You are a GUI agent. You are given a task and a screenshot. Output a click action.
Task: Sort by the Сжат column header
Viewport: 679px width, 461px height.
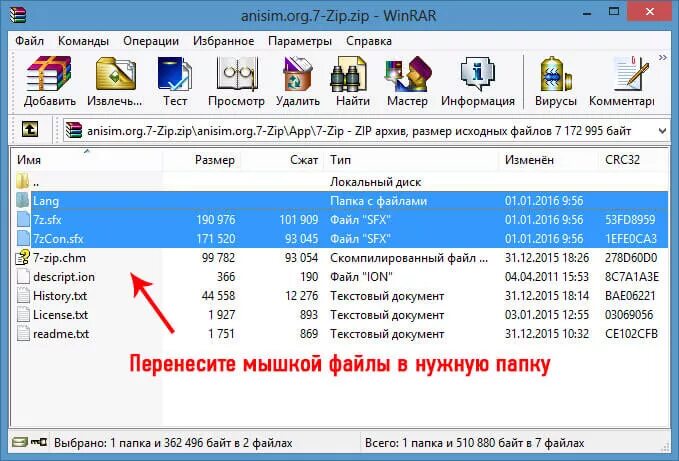pyautogui.click(x=282, y=160)
